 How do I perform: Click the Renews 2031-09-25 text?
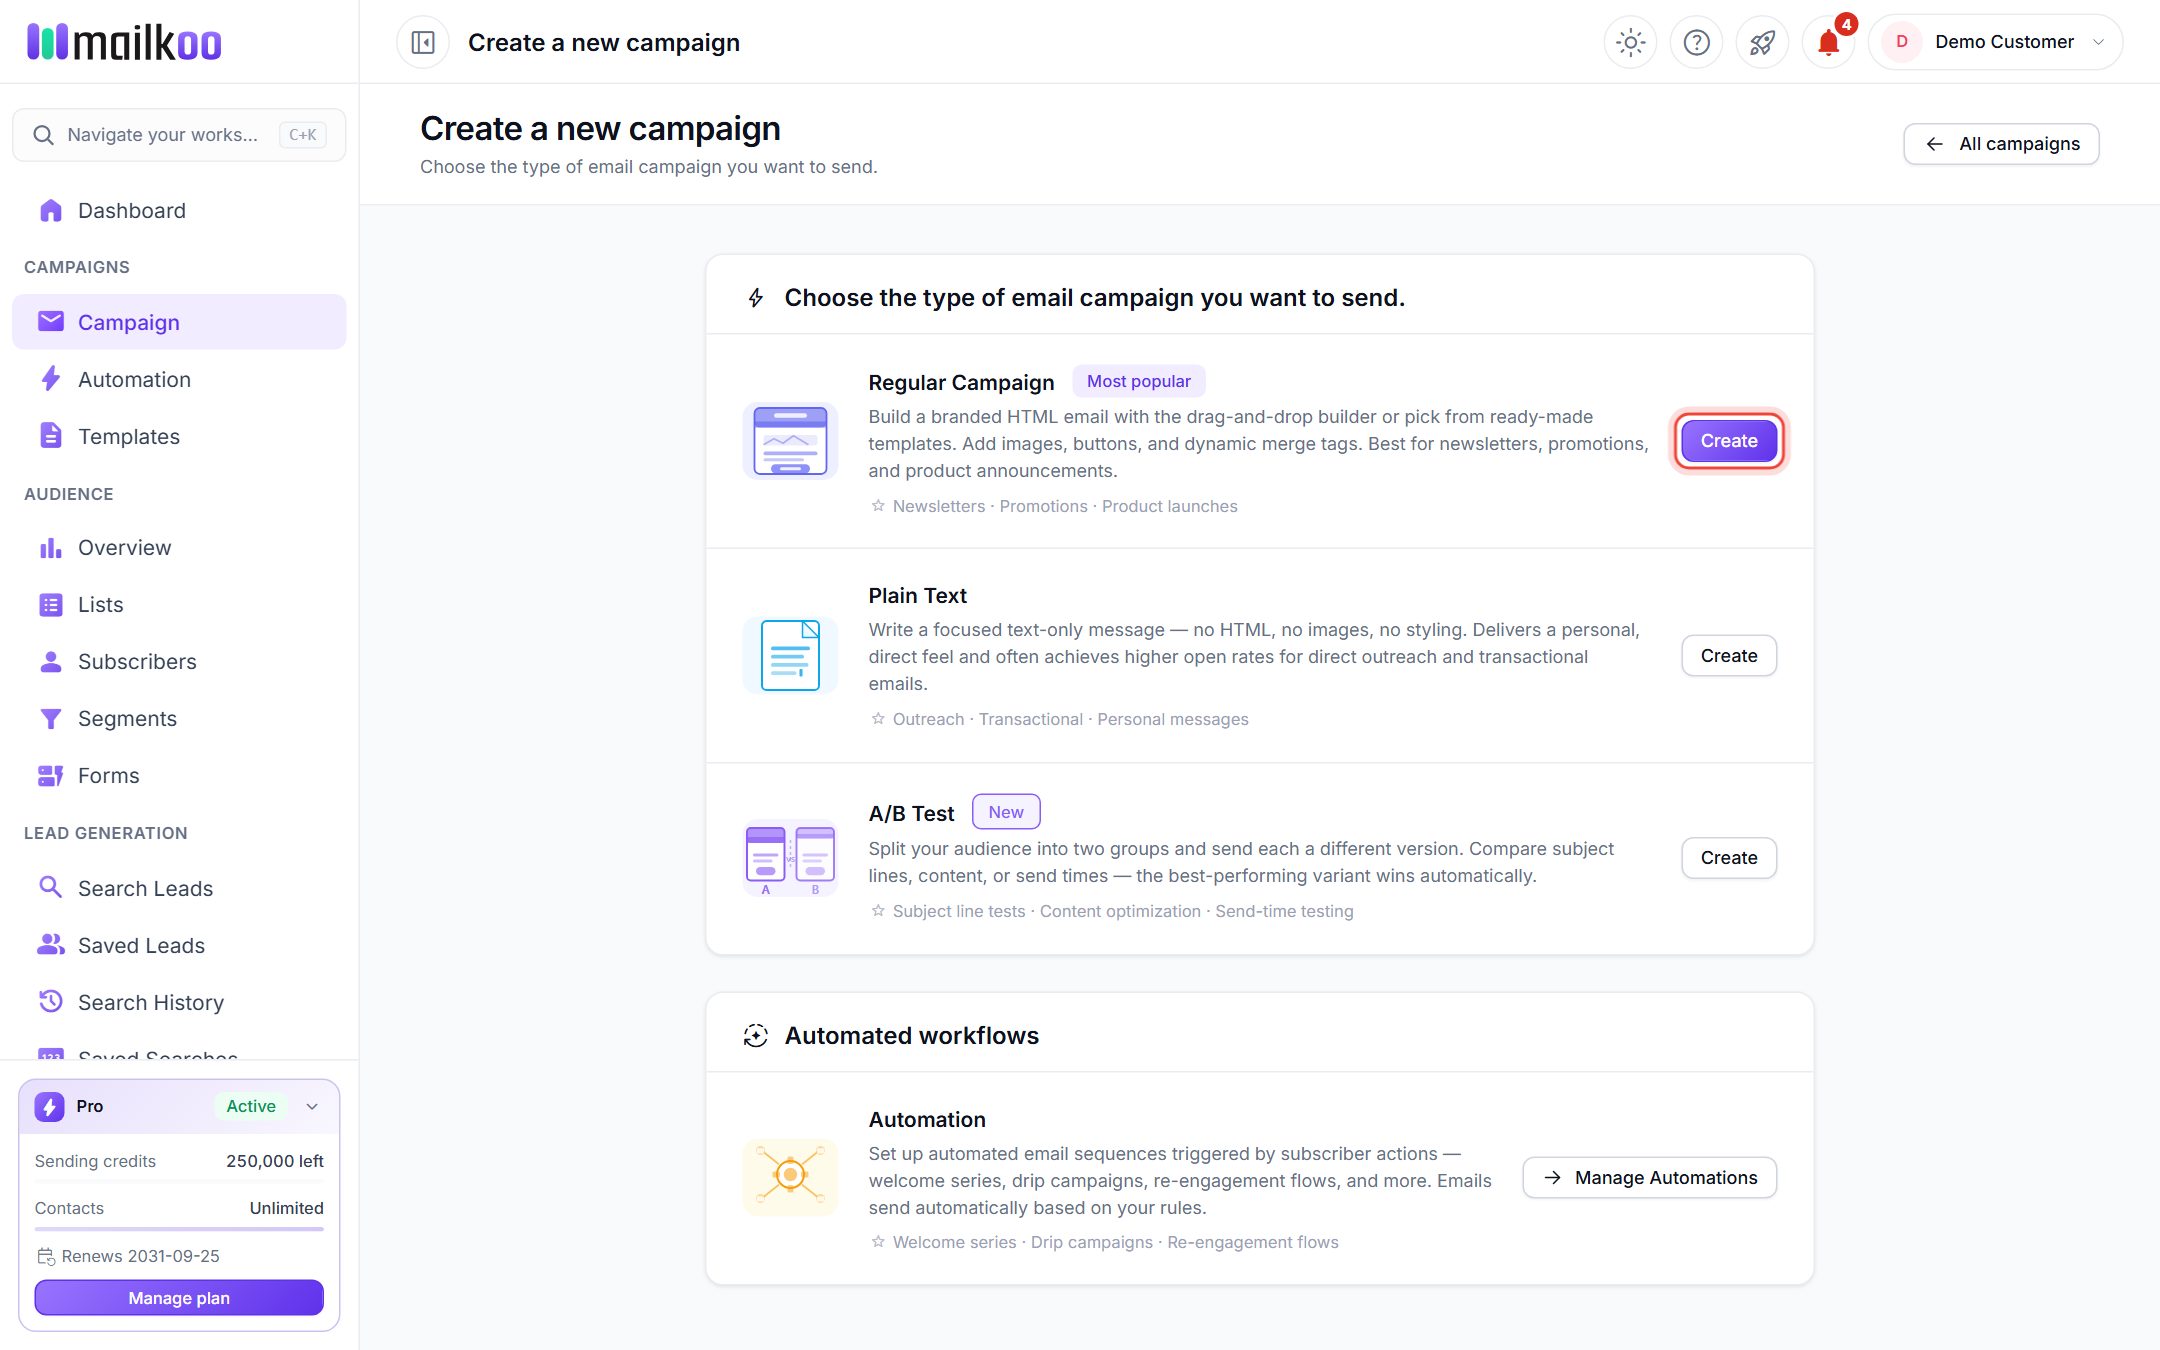(x=140, y=1256)
